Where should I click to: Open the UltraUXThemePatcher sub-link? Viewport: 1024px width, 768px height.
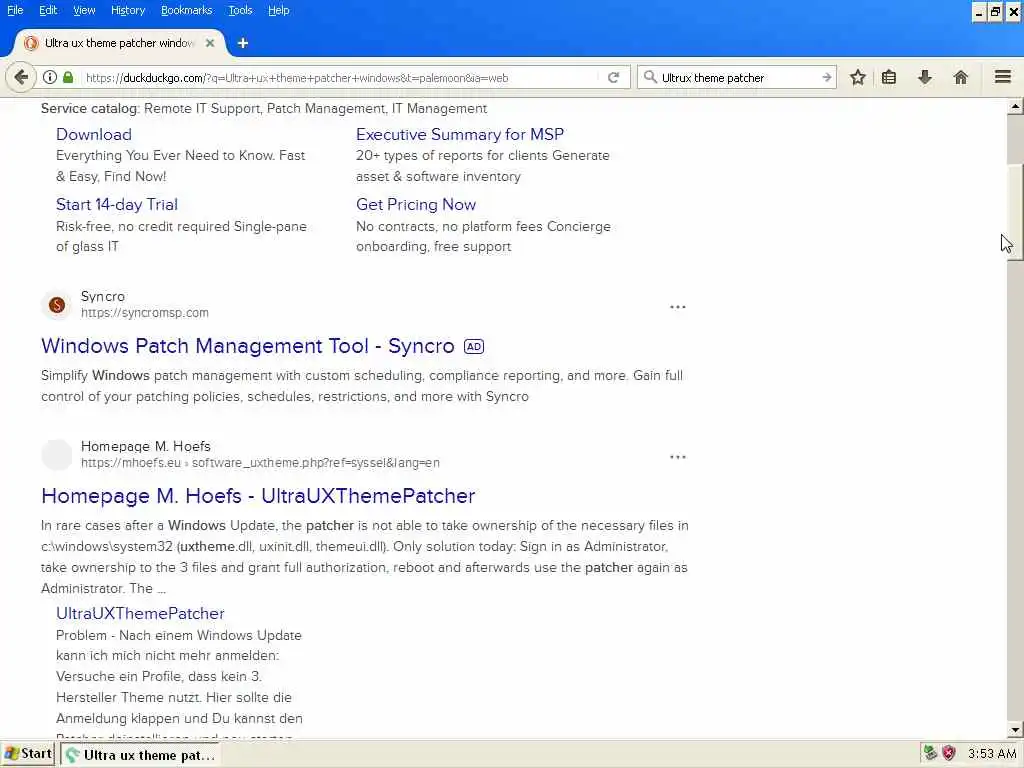140,613
